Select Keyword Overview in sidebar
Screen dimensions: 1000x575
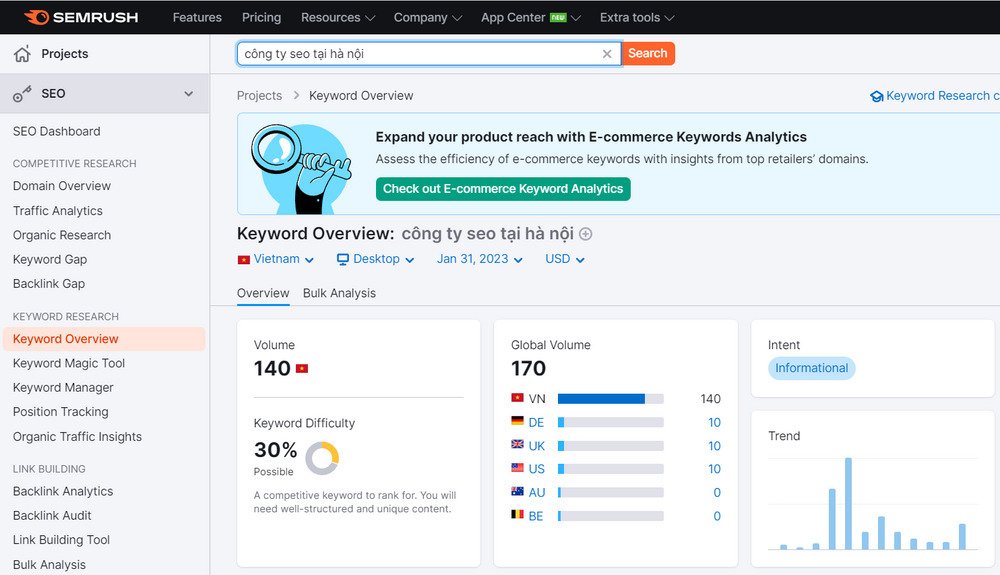pos(104,339)
